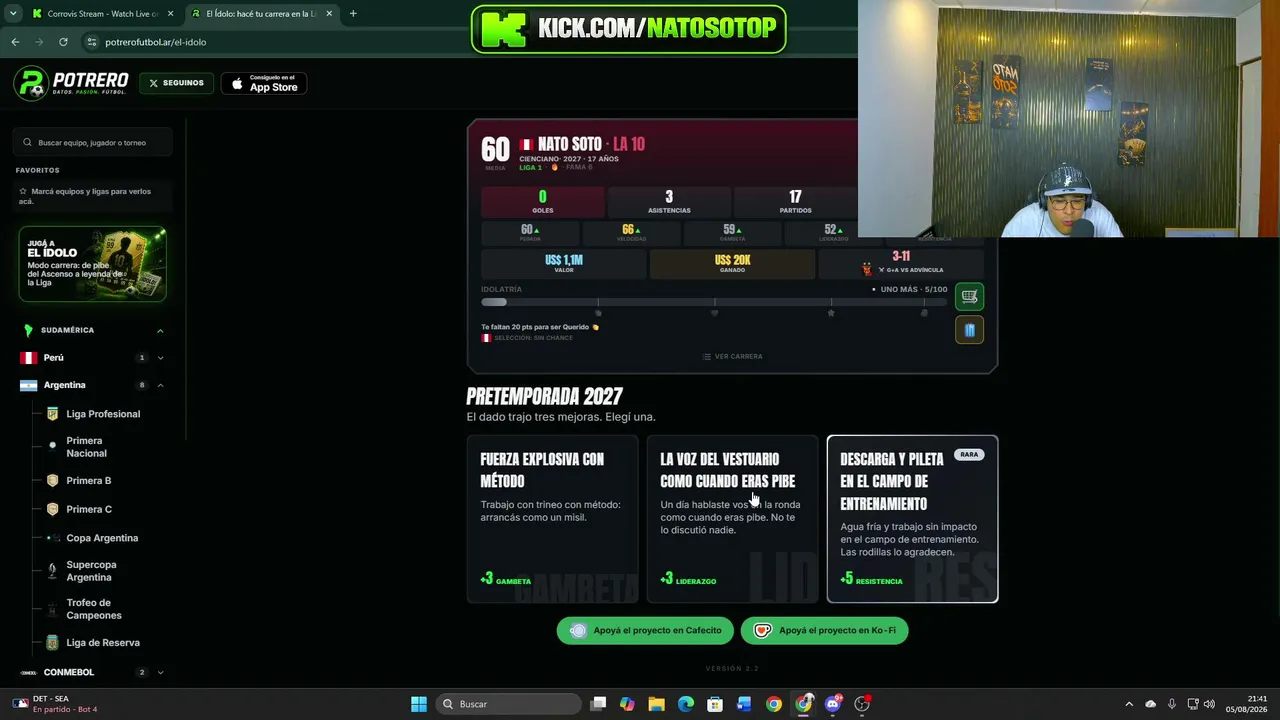Click the CONMEBOL logo icon

pos(28,672)
